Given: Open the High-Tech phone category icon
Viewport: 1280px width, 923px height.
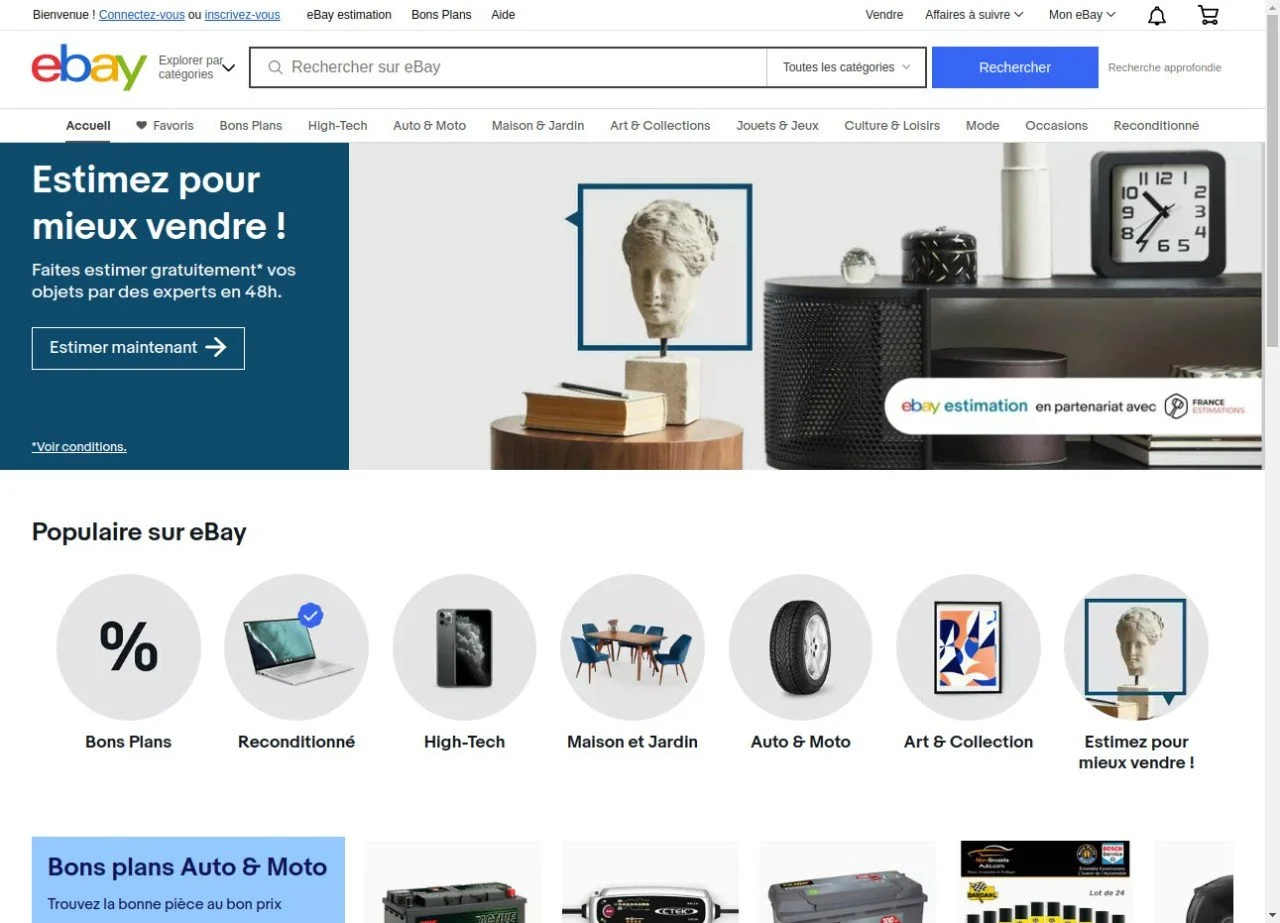Looking at the screenshot, I should [465, 647].
